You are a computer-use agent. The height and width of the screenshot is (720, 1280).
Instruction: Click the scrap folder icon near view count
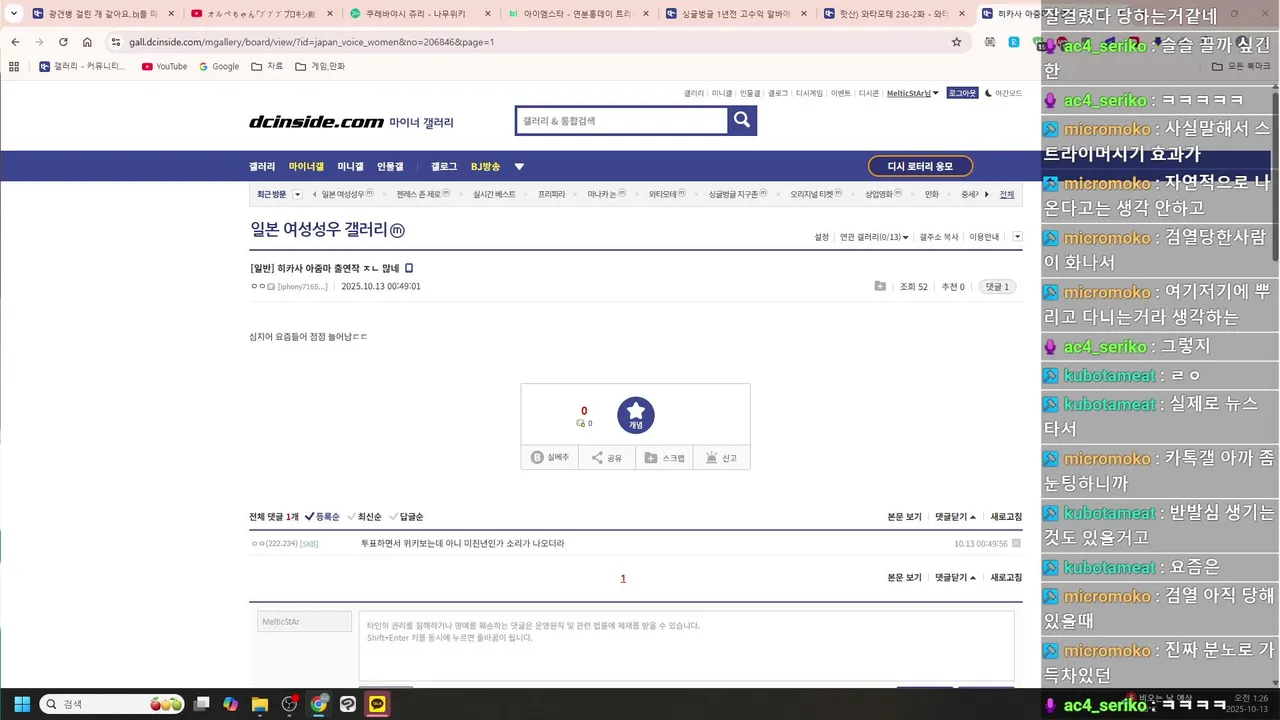[x=880, y=286]
